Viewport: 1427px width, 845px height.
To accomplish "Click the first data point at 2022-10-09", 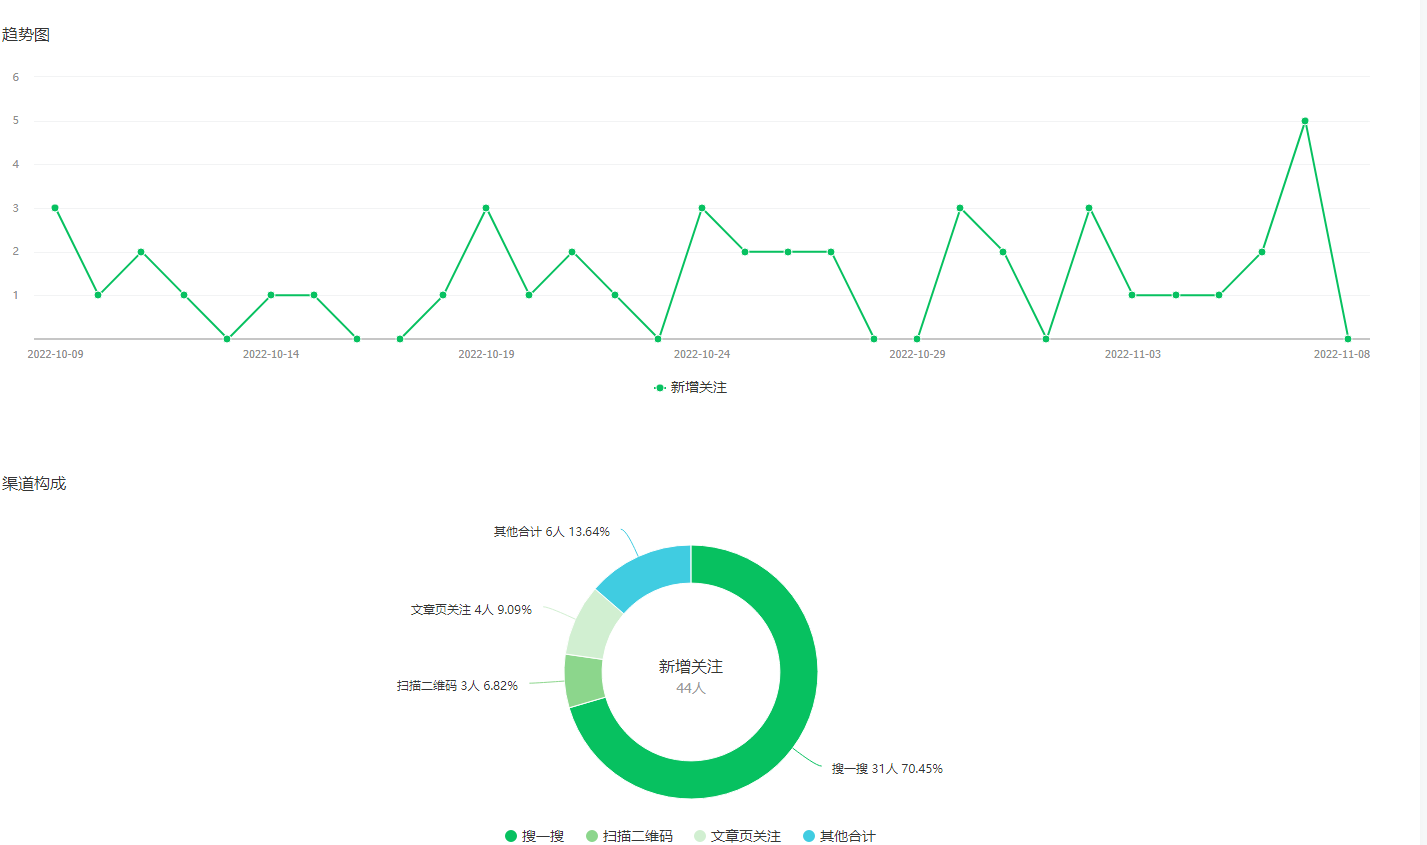I will pos(55,208).
